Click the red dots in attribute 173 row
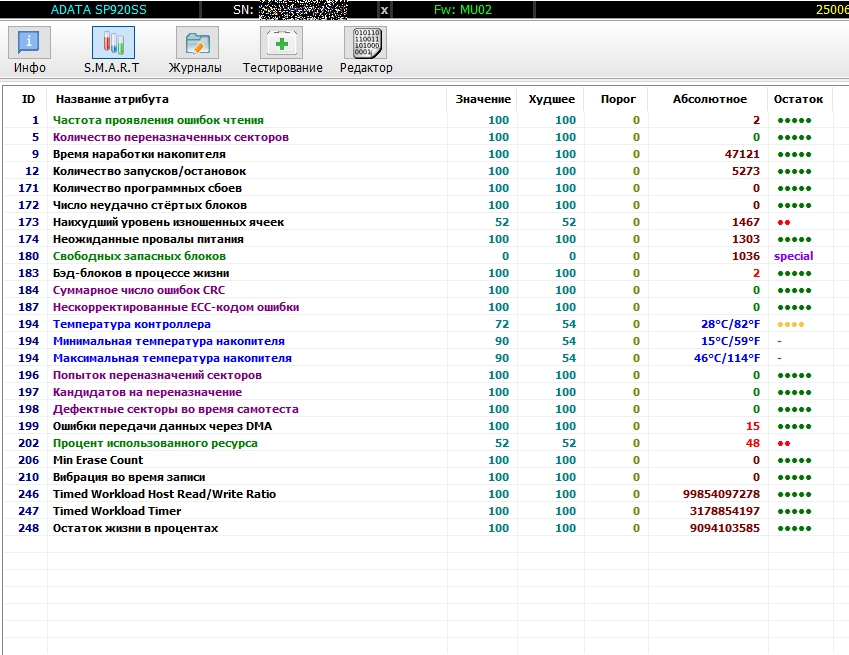The image size is (849, 655). click(783, 222)
